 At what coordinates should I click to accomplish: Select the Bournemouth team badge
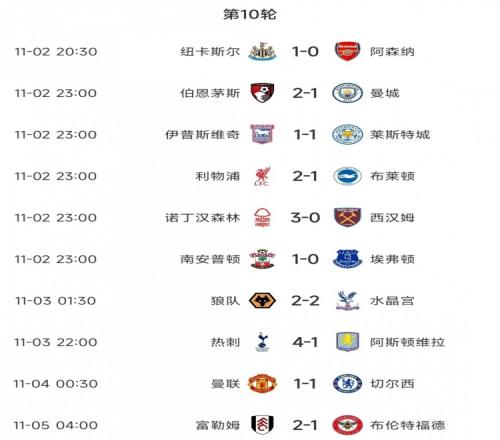click(x=262, y=93)
